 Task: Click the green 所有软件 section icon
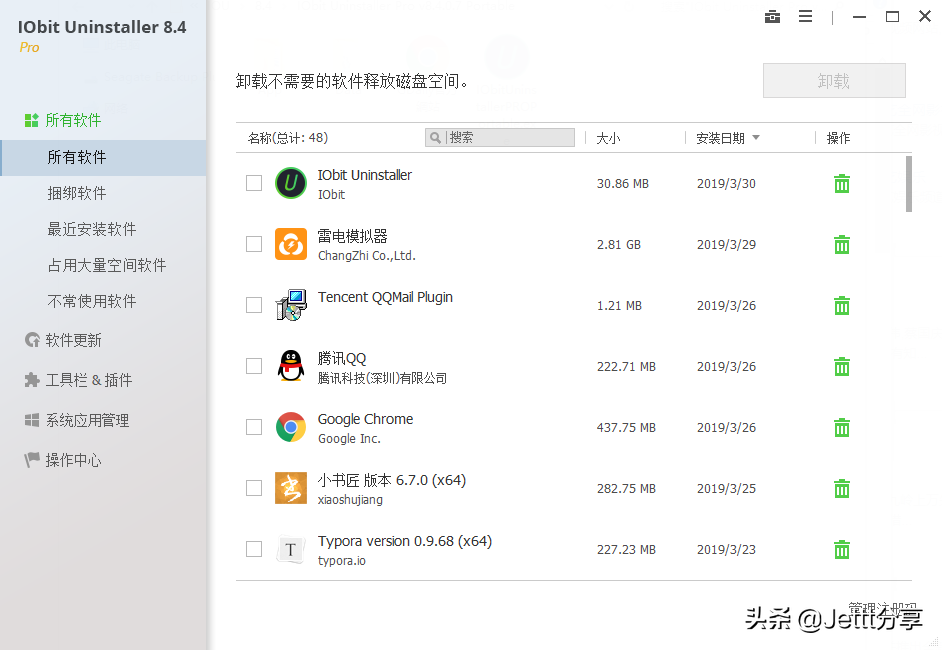31,120
